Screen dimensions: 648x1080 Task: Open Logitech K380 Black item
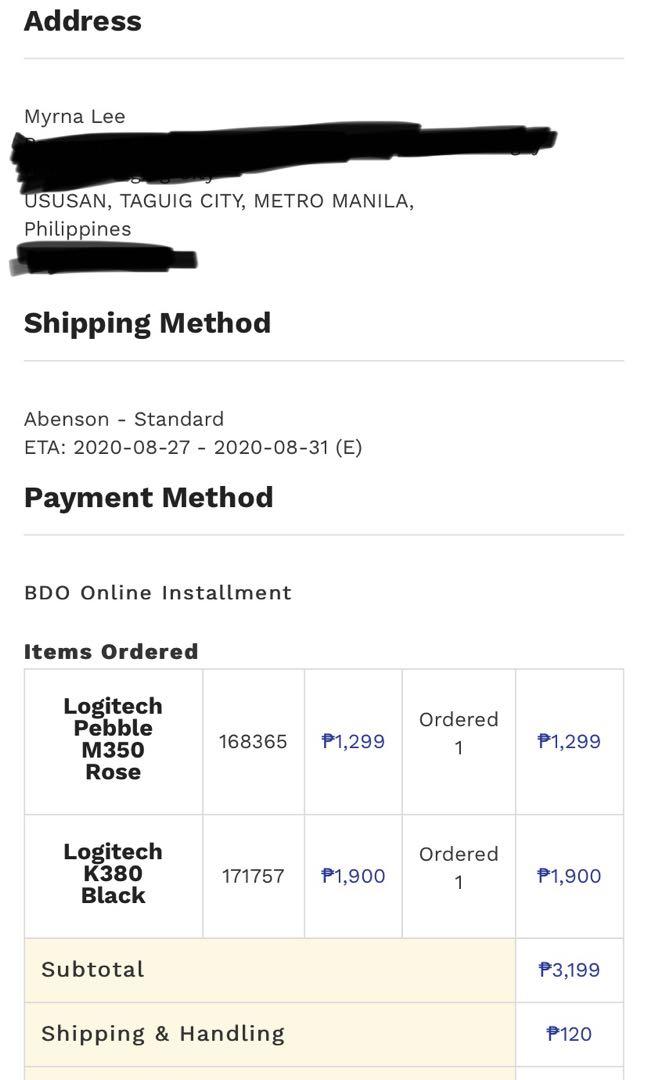pyautogui.click(x=113, y=873)
